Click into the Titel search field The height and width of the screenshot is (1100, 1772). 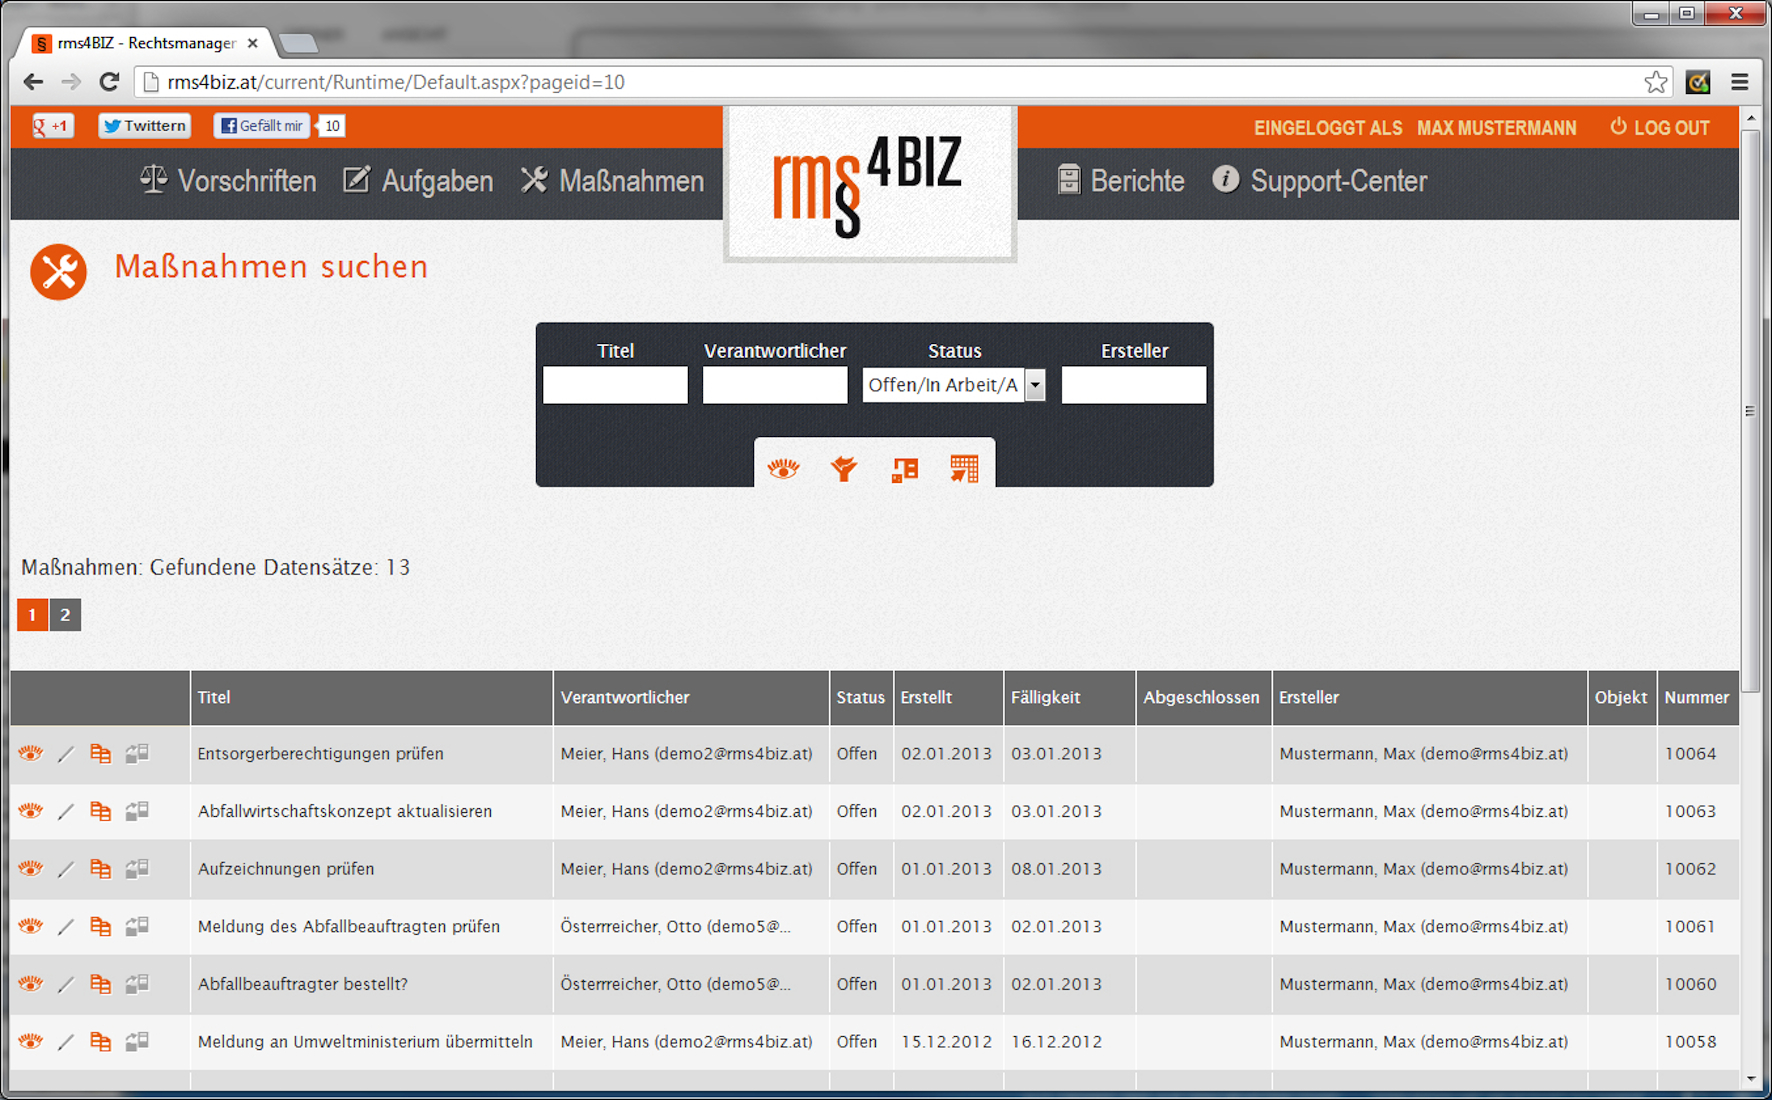click(615, 385)
